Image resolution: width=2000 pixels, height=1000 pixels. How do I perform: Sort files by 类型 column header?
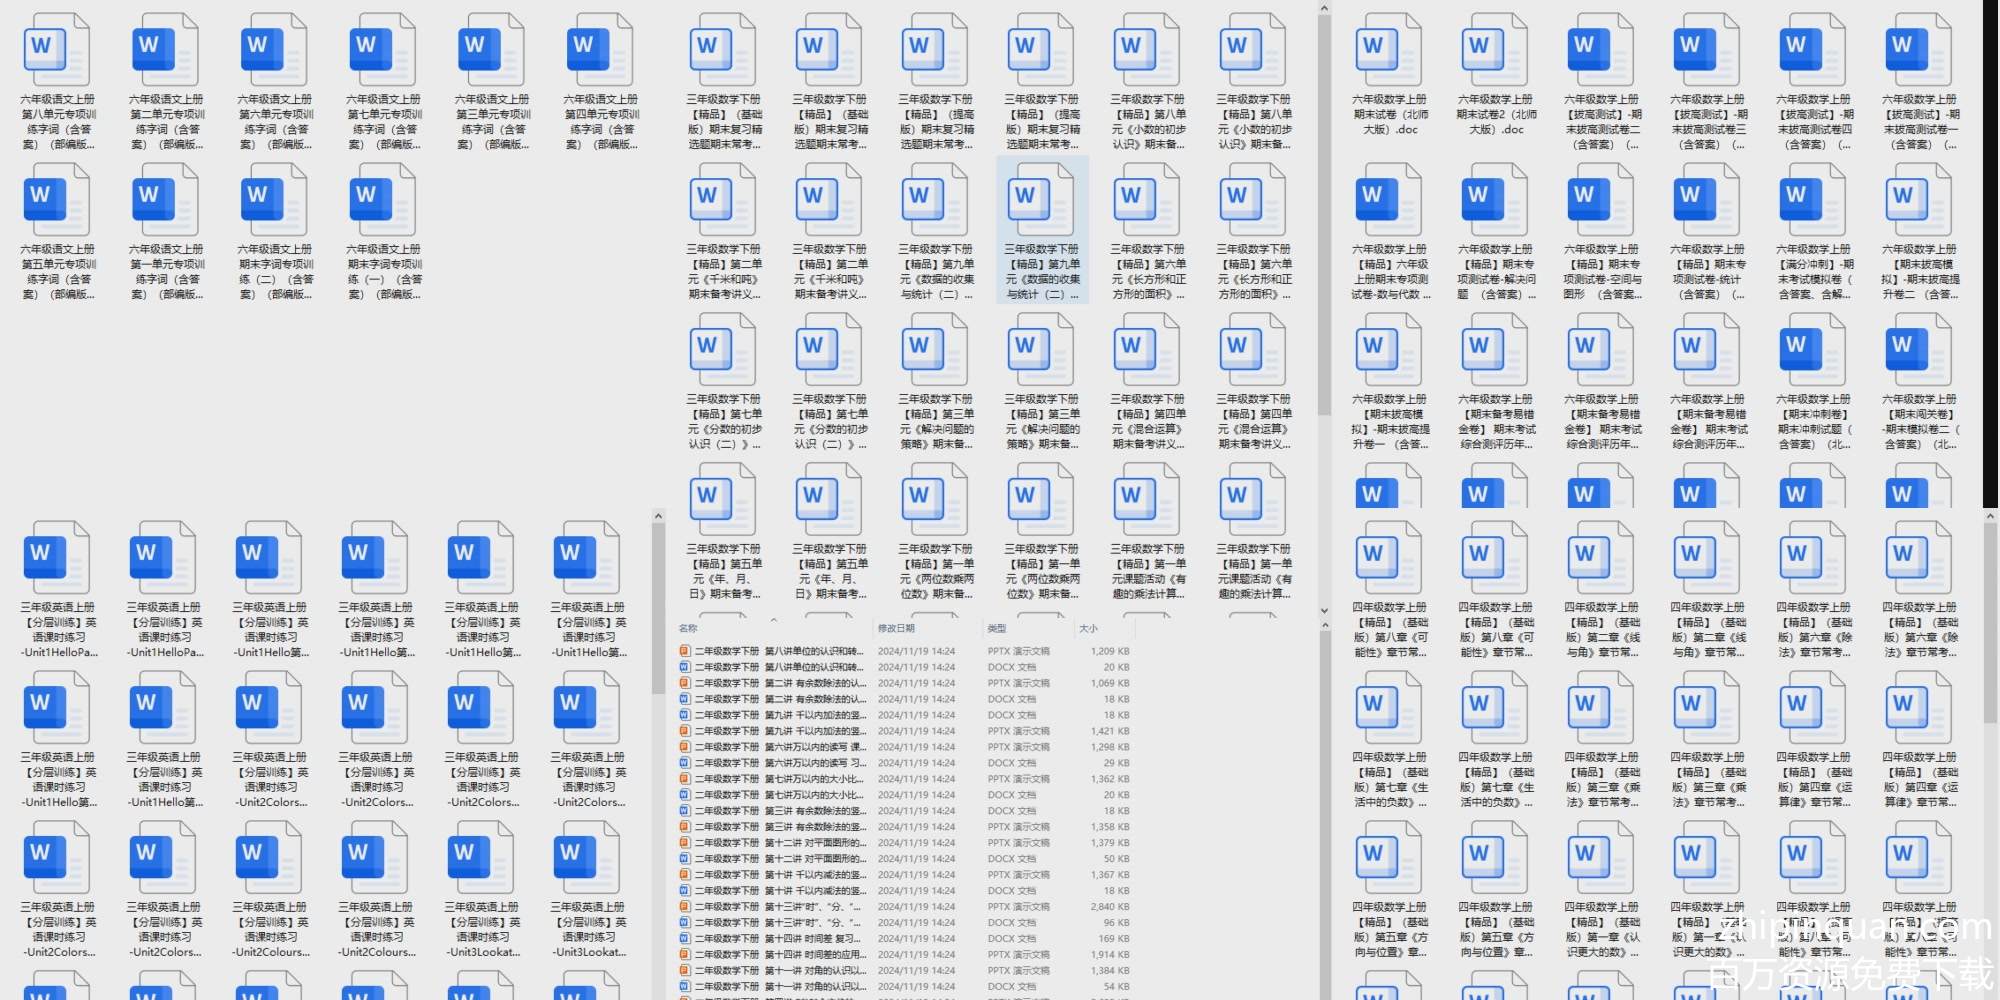coord(997,628)
